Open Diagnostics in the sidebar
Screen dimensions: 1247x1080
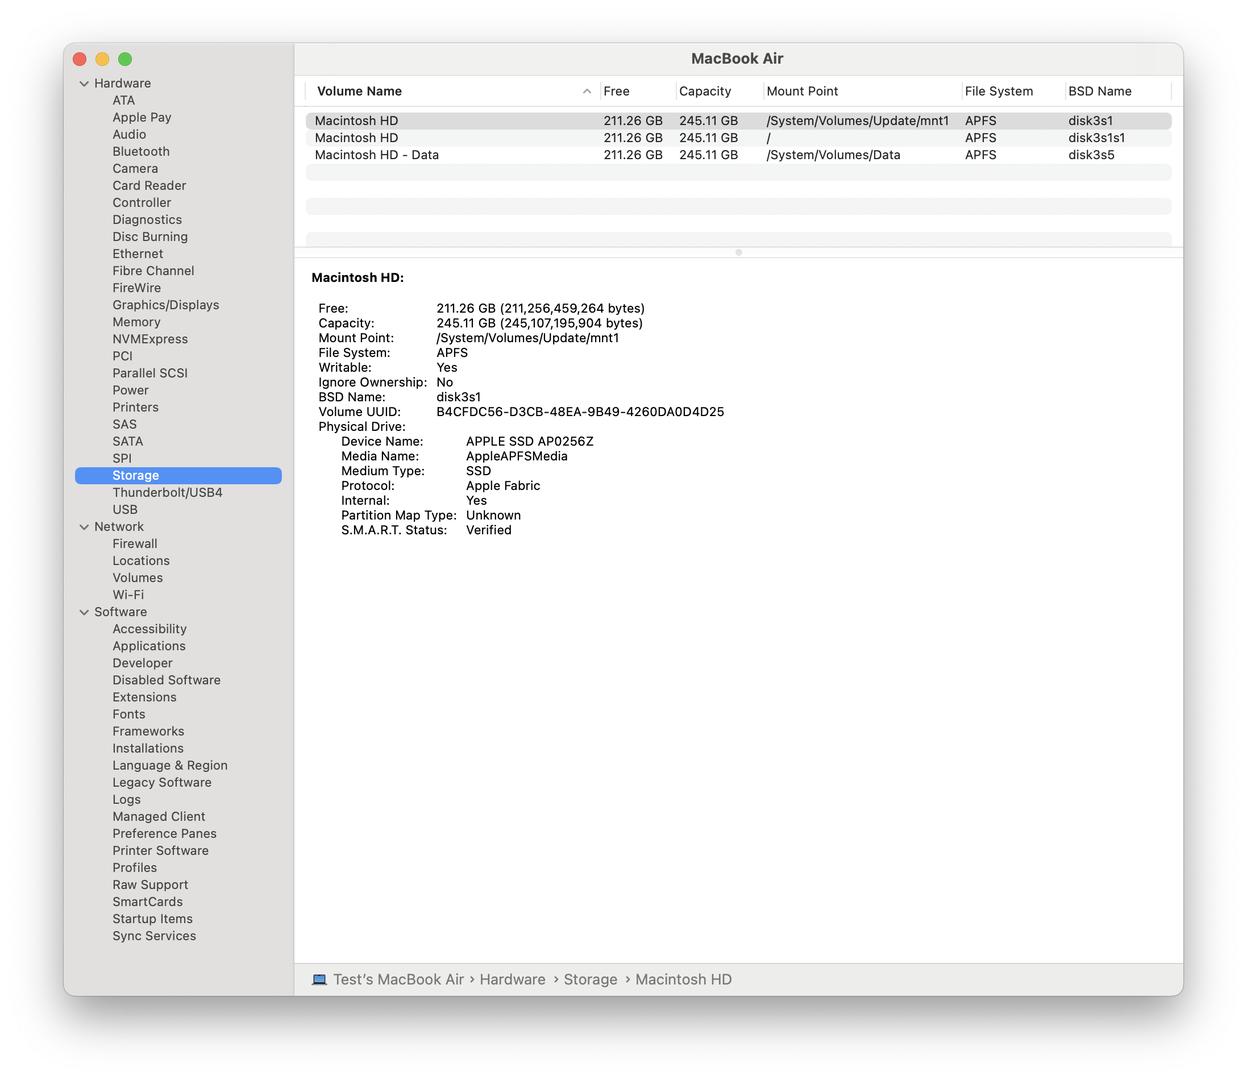coord(147,219)
